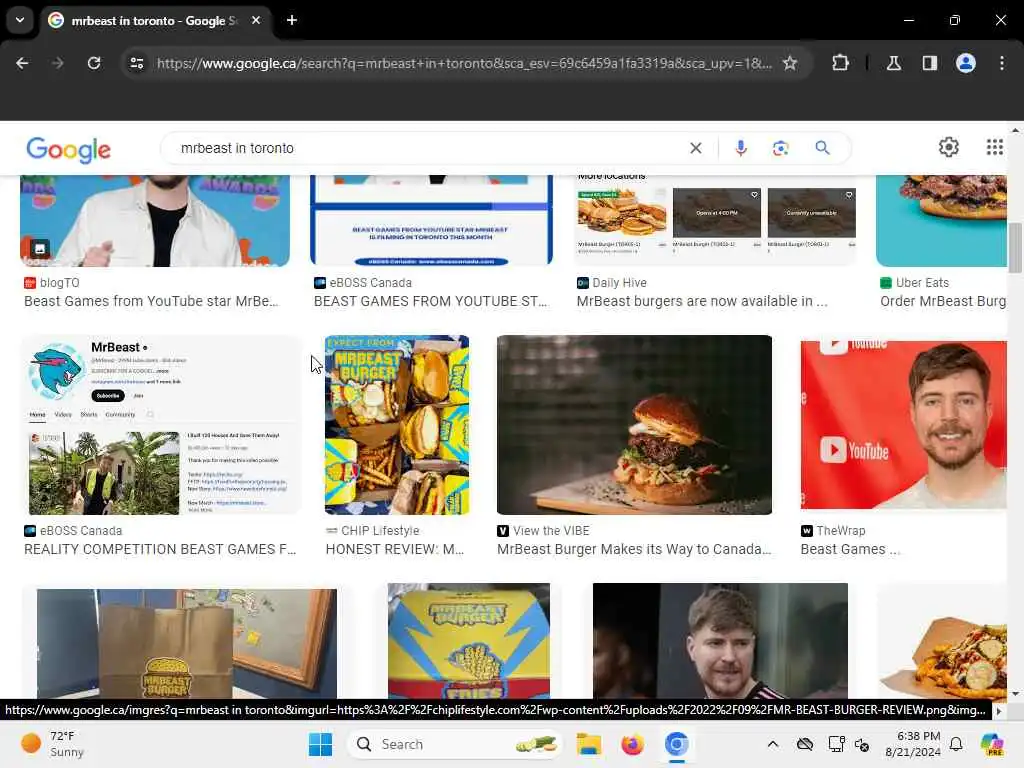Viewport: 1024px width, 768px height.
Task: Submit search with magnifier icon
Action: pyautogui.click(x=822, y=148)
